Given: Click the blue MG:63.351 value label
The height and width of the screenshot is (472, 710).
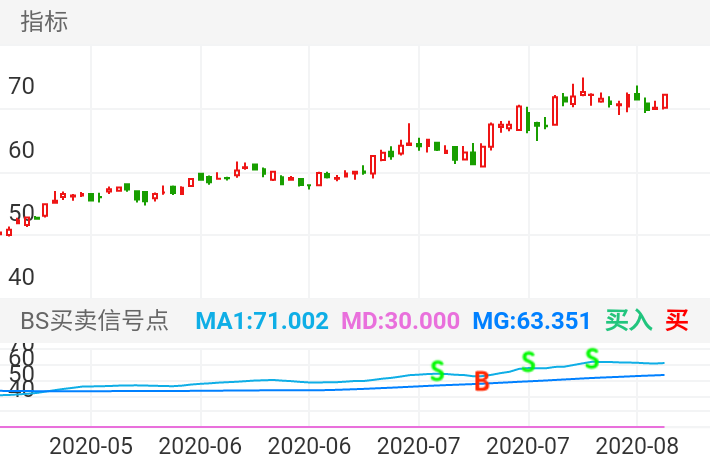Looking at the screenshot, I should (x=531, y=321).
